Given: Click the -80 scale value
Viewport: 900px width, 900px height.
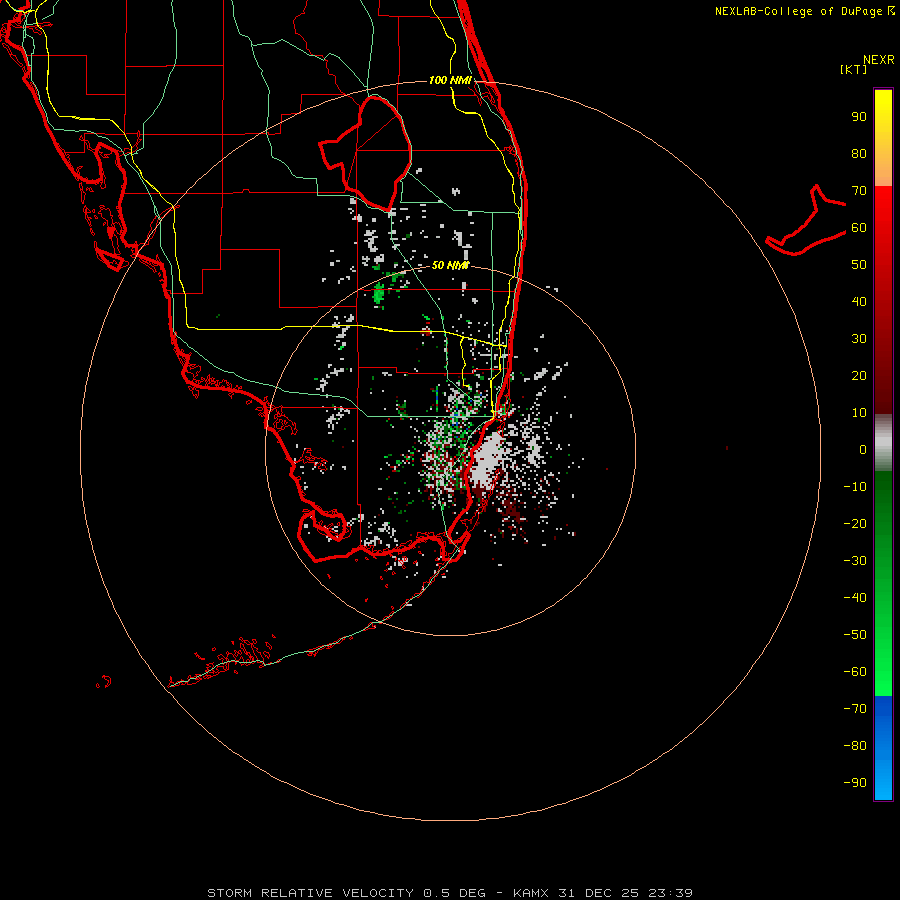Looking at the screenshot, I should 855,746.
